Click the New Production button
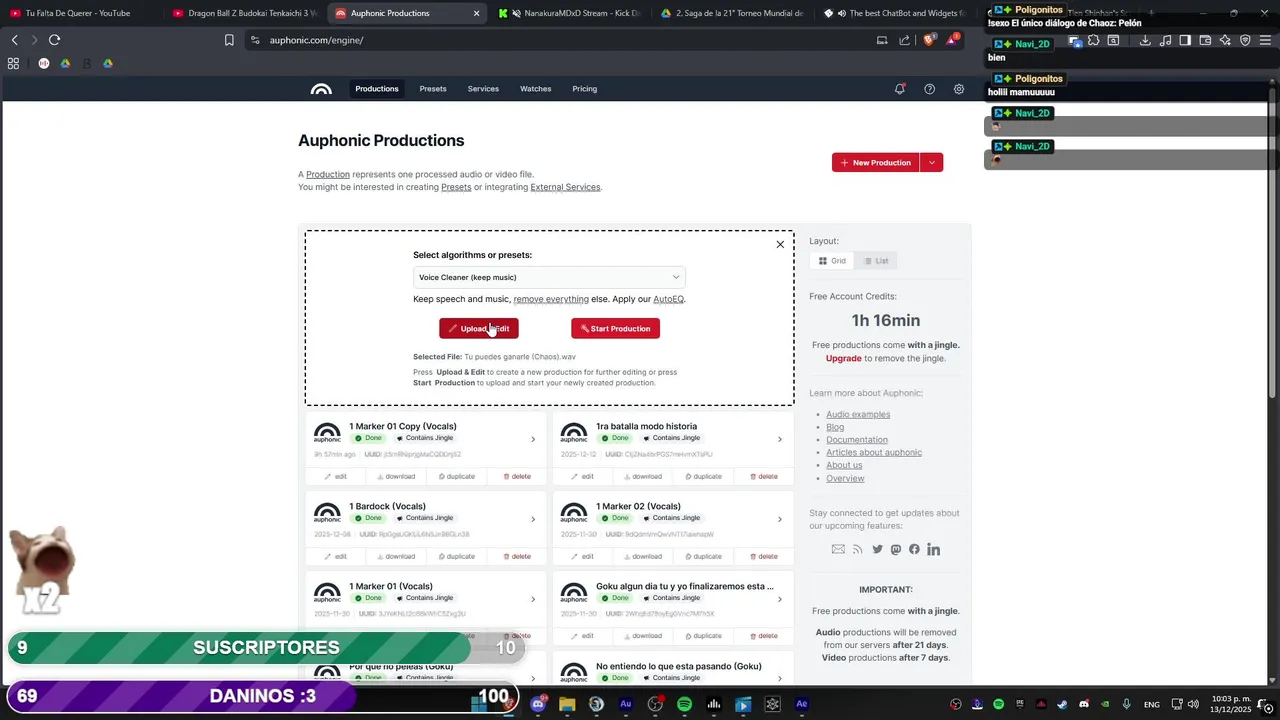Image resolution: width=1280 pixels, height=720 pixels. click(876, 162)
